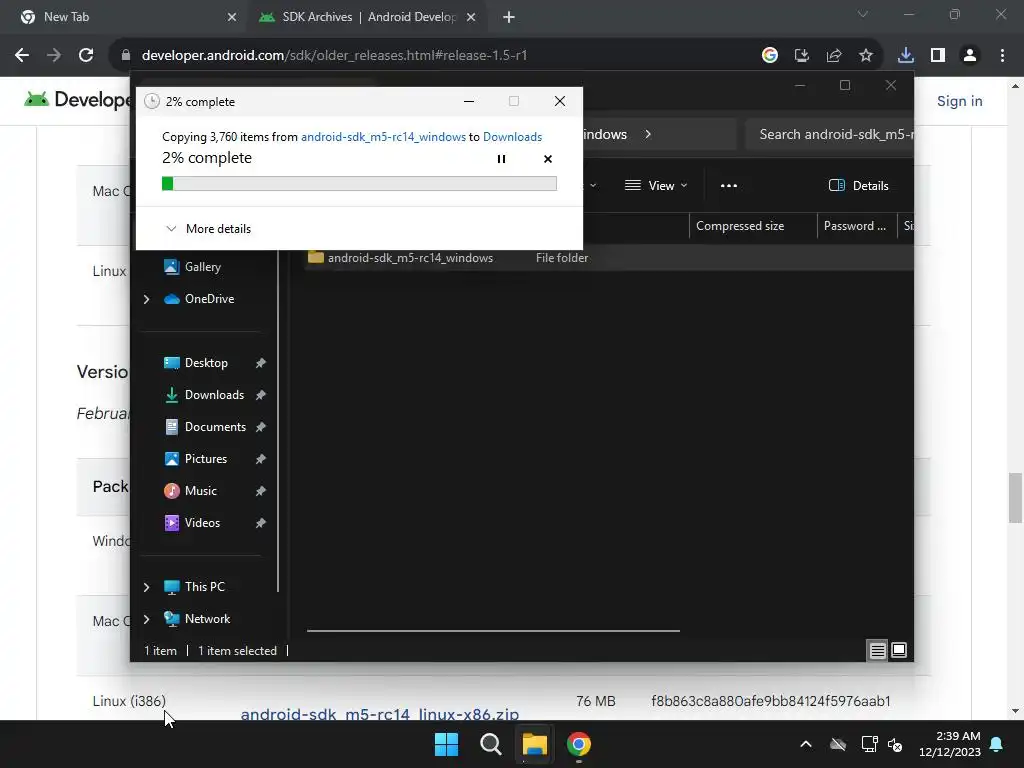The height and width of the screenshot is (768, 1024).
Task: Bookmark this page with the star
Action: pos(866,56)
